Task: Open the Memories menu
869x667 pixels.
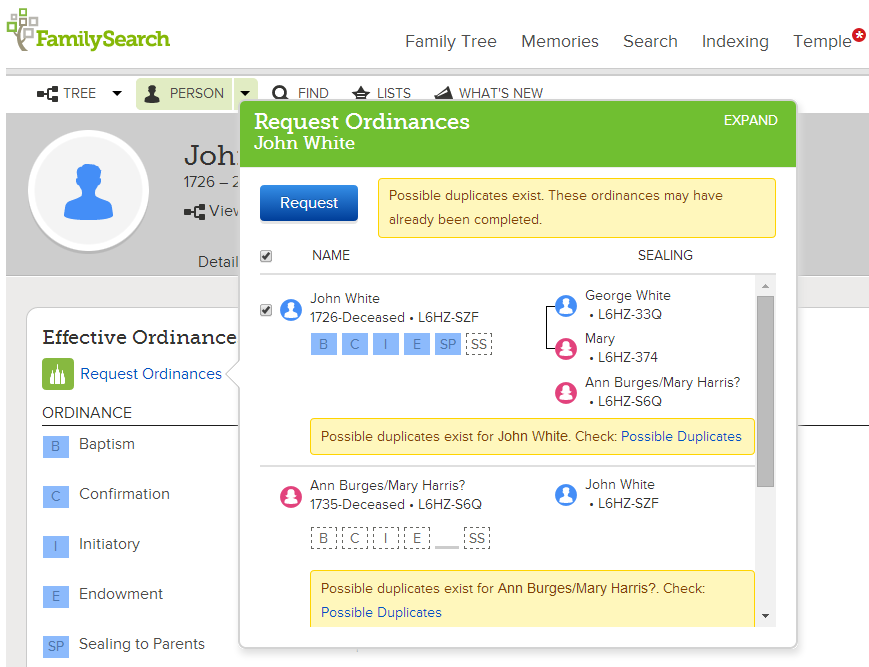Action: click(x=559, y=41)
